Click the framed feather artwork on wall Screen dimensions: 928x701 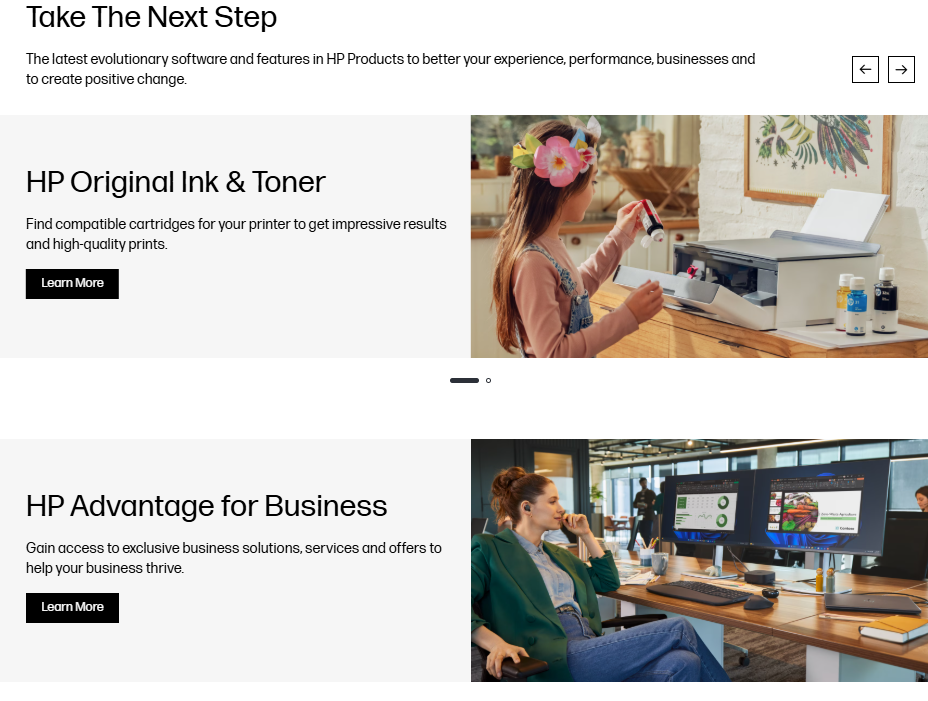[x=818, y=157]
